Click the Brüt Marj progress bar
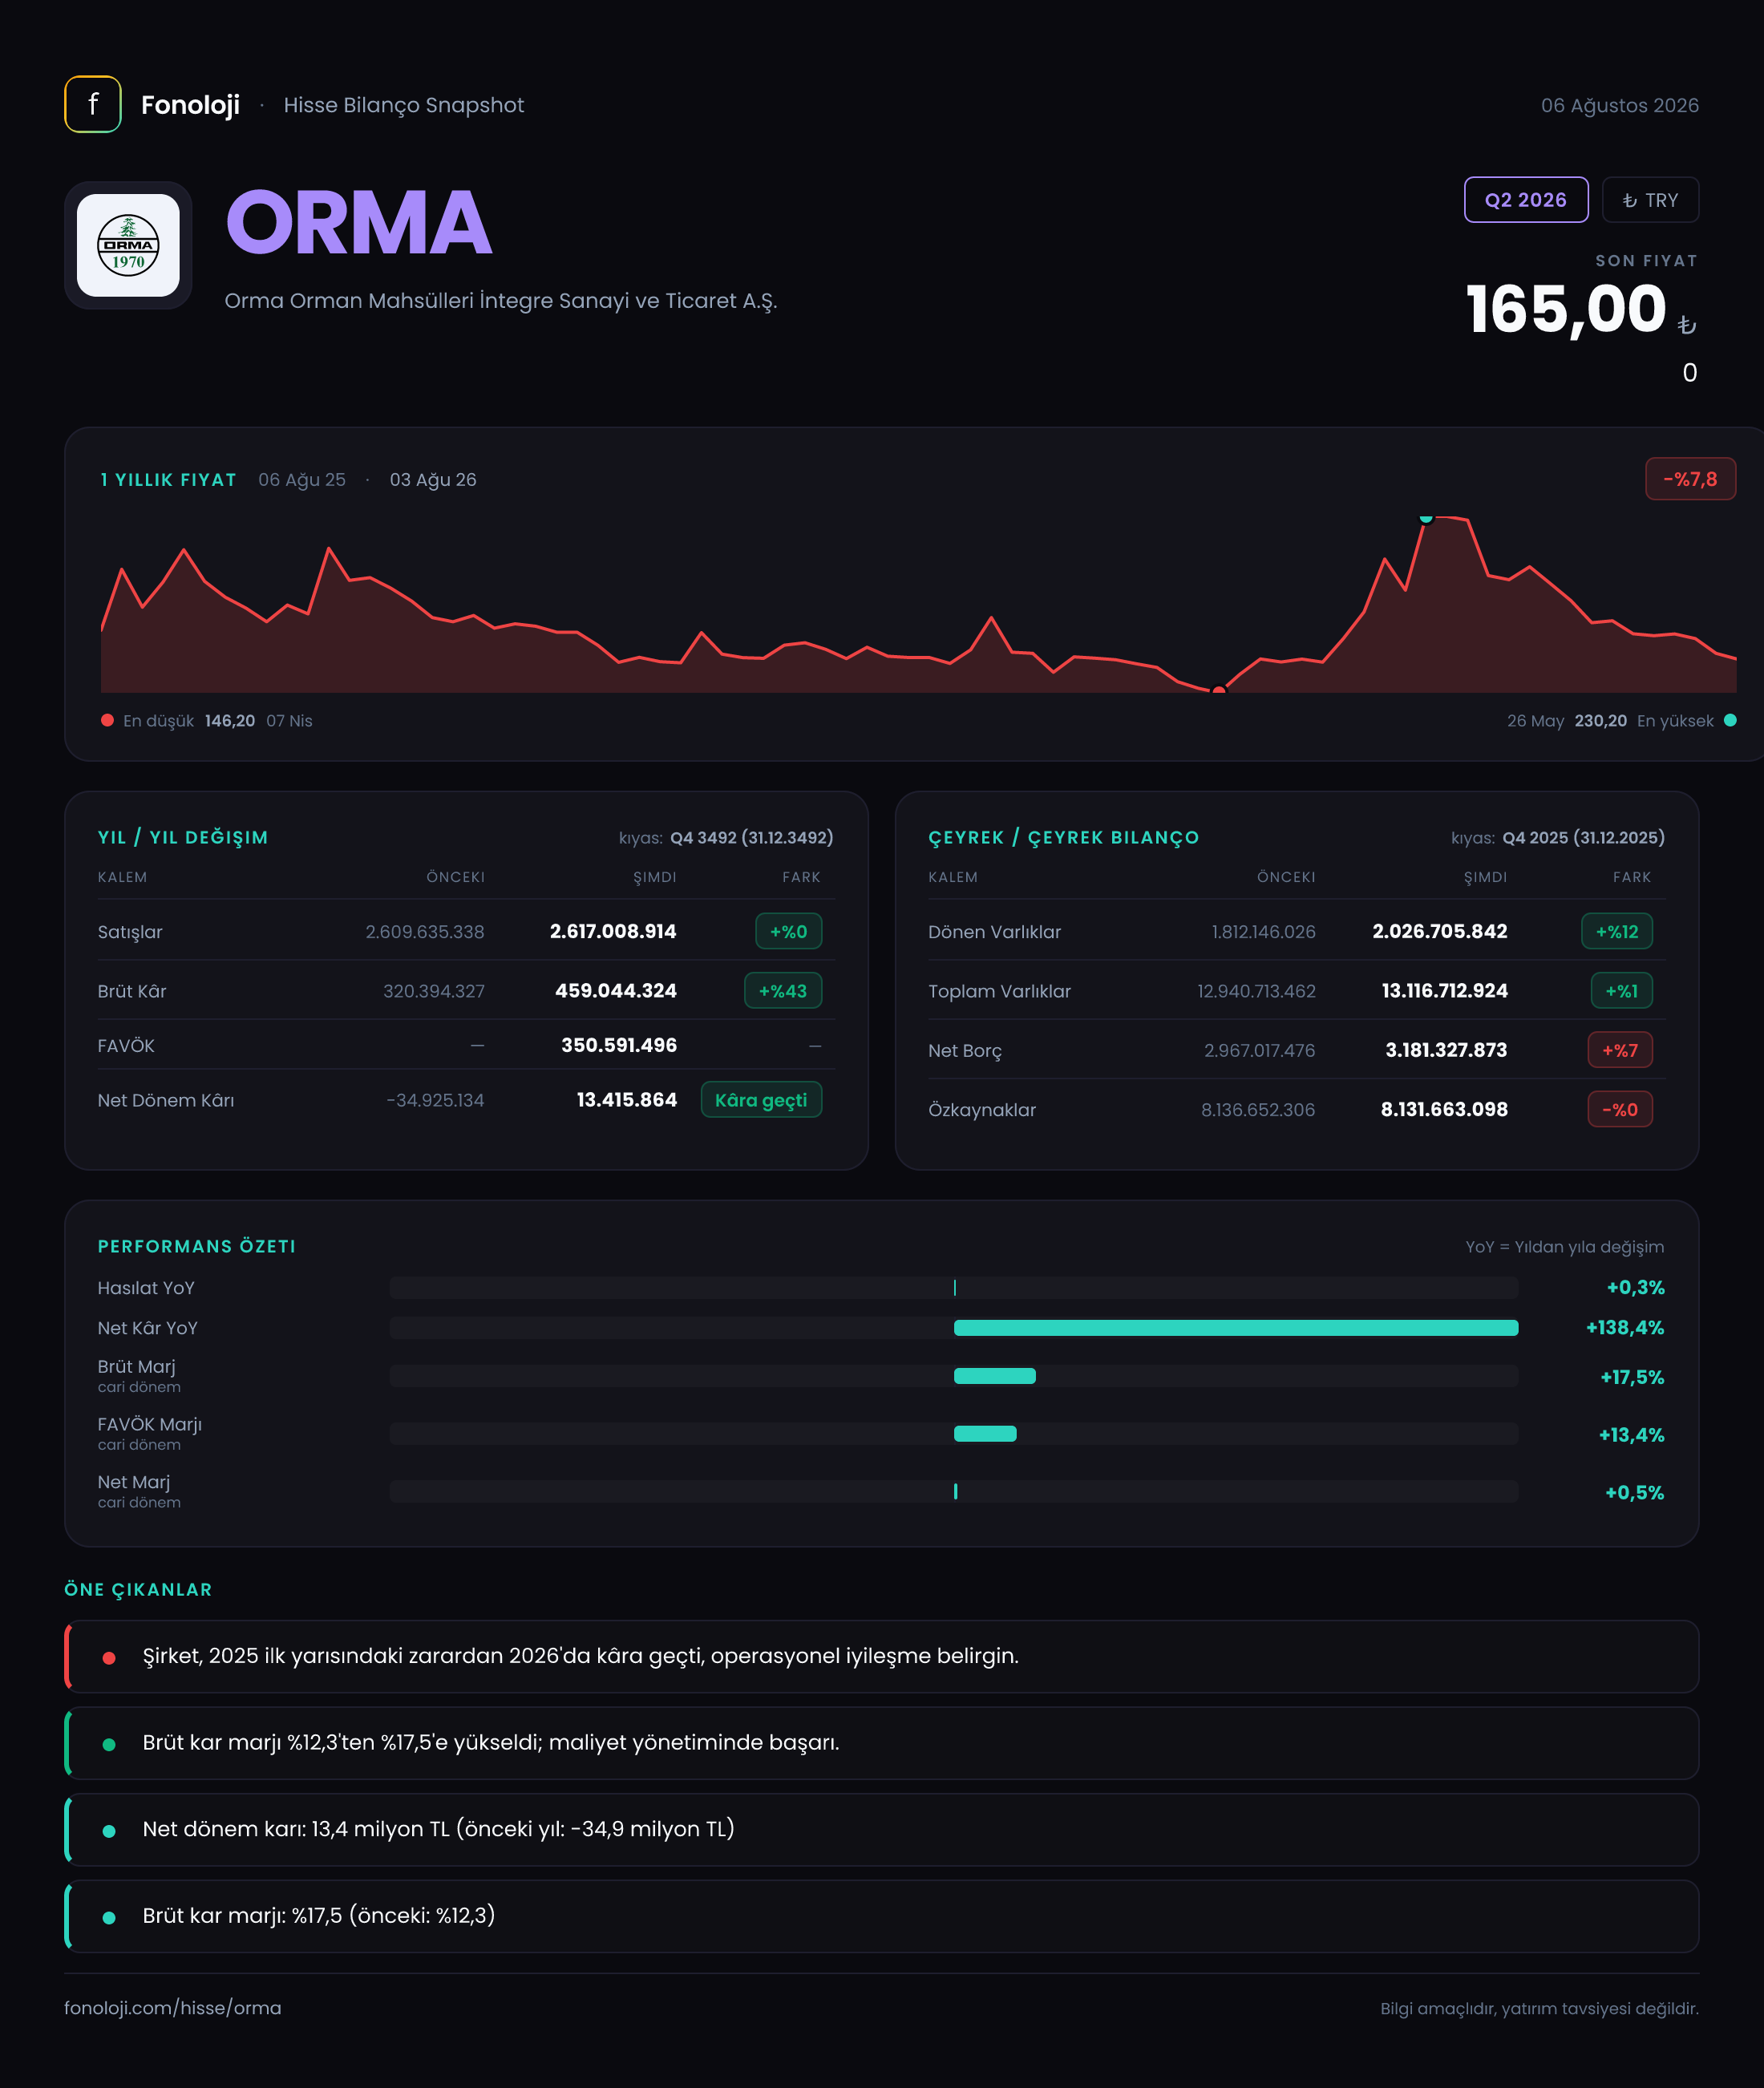The height and width of the screenshot is (2088, 1764). (954, 1376)
